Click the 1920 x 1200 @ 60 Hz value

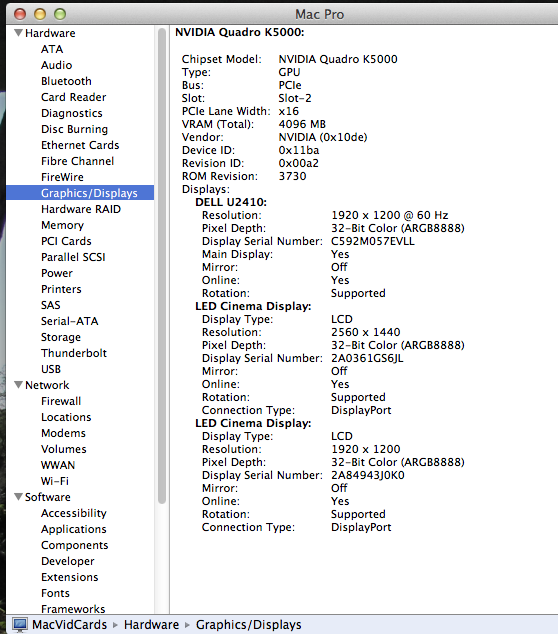(x=390, y=215)
